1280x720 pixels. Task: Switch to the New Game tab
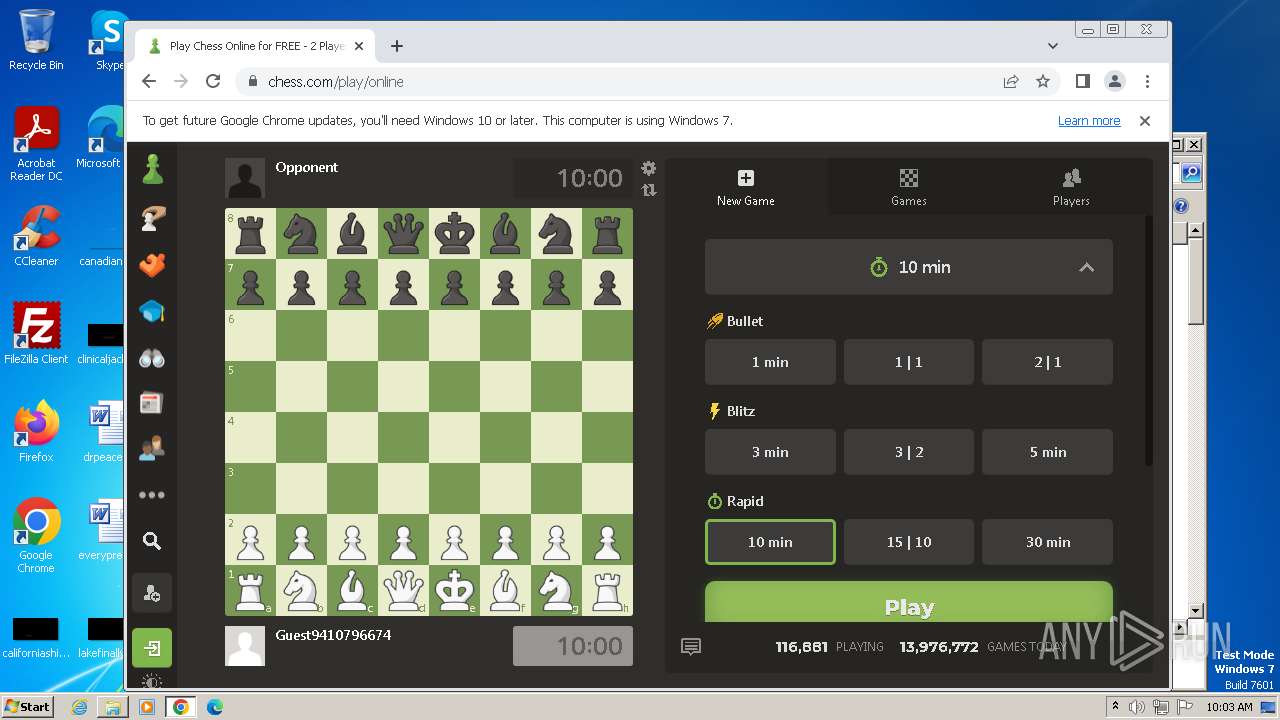coord(746,187)
